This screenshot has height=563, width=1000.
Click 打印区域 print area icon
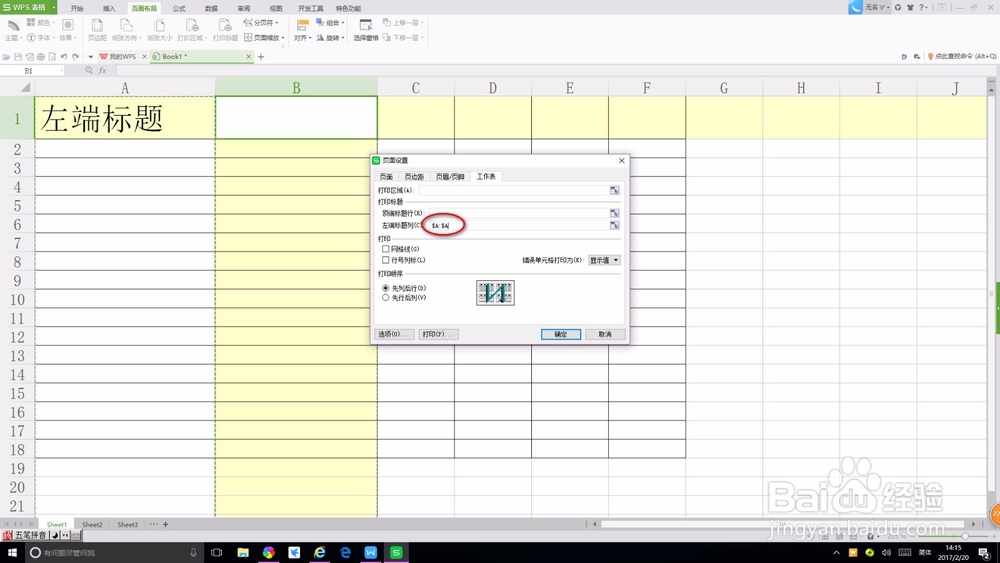coord(191,25)
